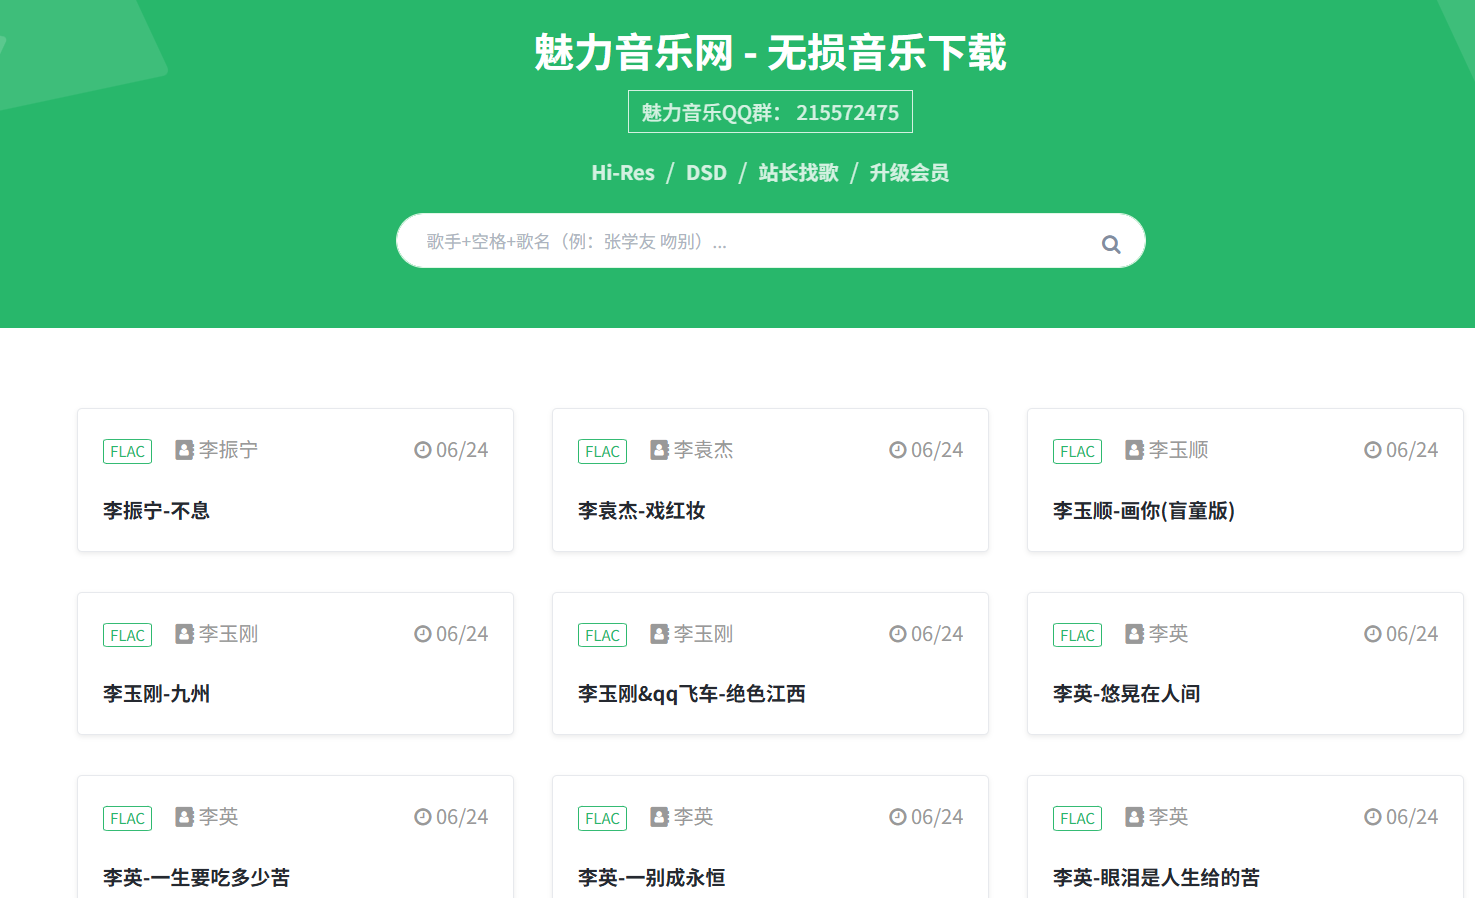
Task: Open the song 李英-一别成永恒
Action: [651, 877]
